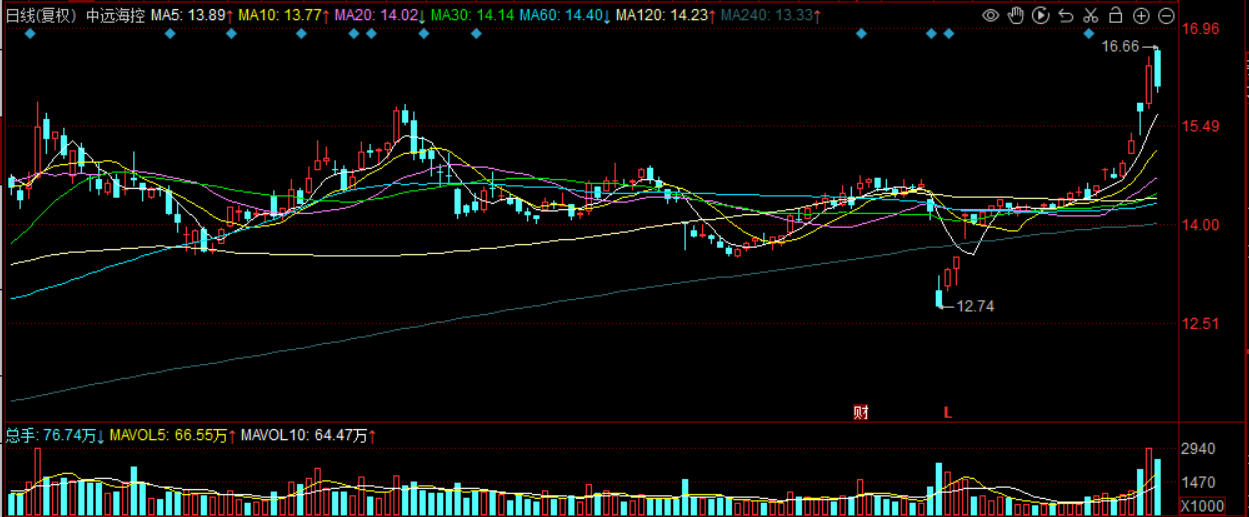The width and height of the screenshot is (1249, 517).
Task: Toggle the eye visibility icon in chart toolbar
Action: tap(990, 15)
